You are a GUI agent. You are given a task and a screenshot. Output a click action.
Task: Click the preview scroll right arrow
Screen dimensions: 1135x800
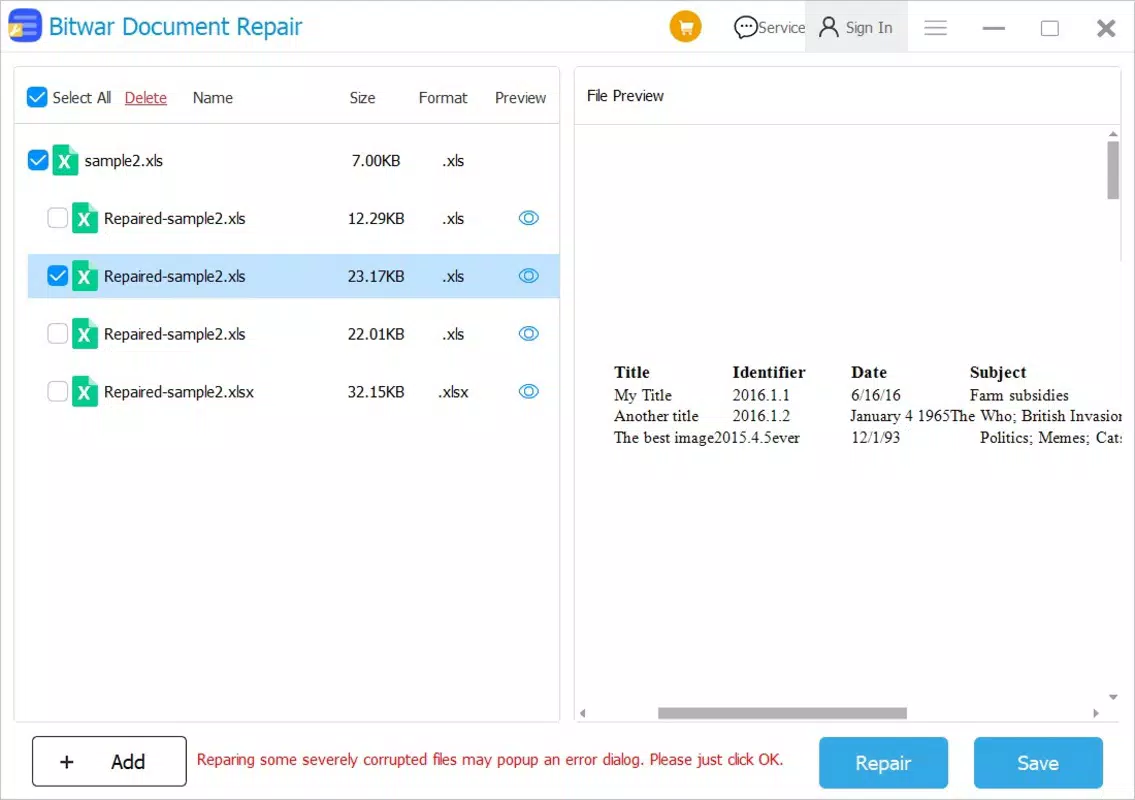1096,713
